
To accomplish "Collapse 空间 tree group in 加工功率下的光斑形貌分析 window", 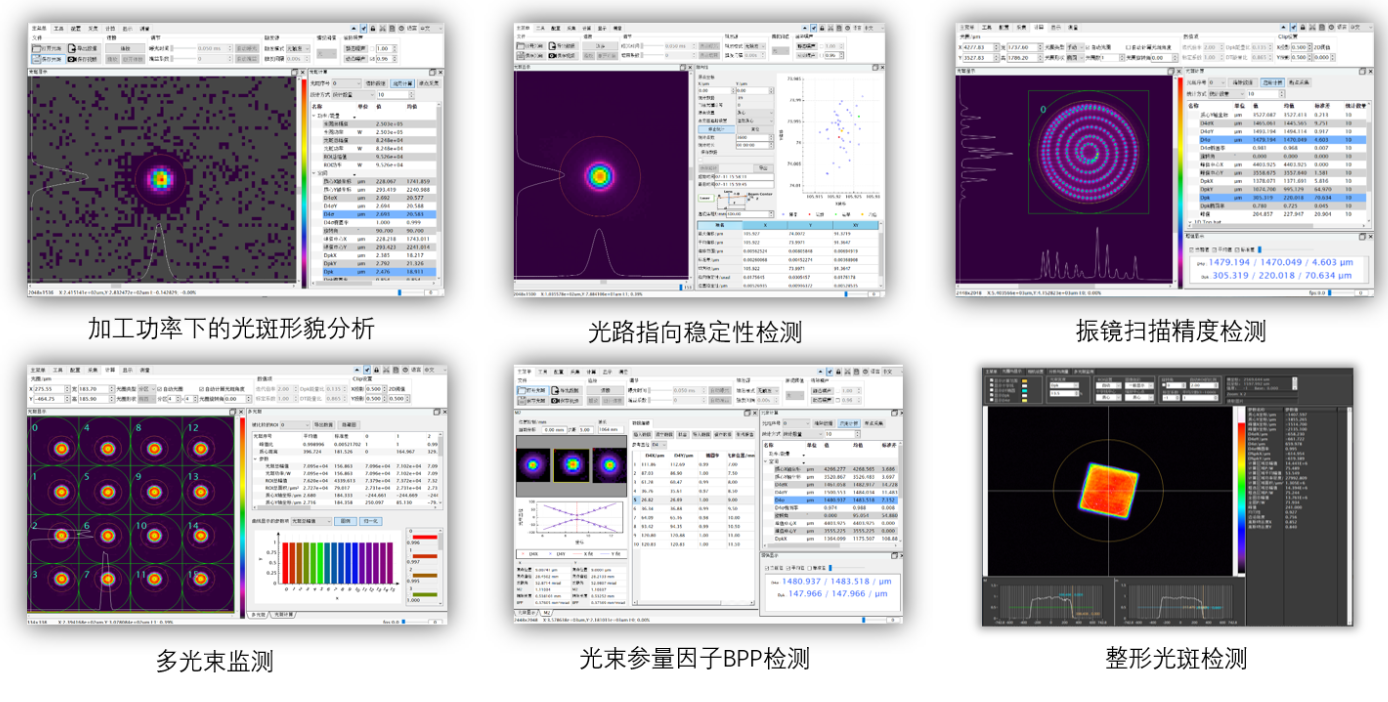I will coord(313,172).
